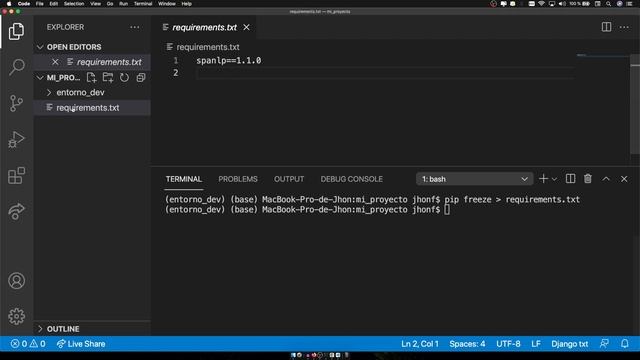Close the requirements.txt editor tab
Screen dimensions: 640x360
(x=247, y=27)
